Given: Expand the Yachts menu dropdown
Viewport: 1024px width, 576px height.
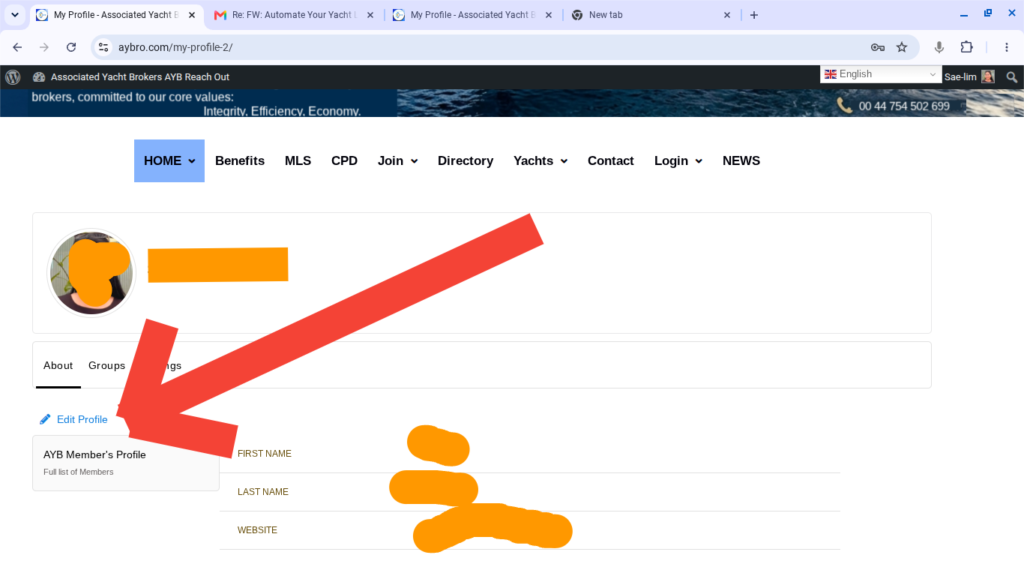Looking at the screenshot, I should pyautogui.click(x=540, y=161).
